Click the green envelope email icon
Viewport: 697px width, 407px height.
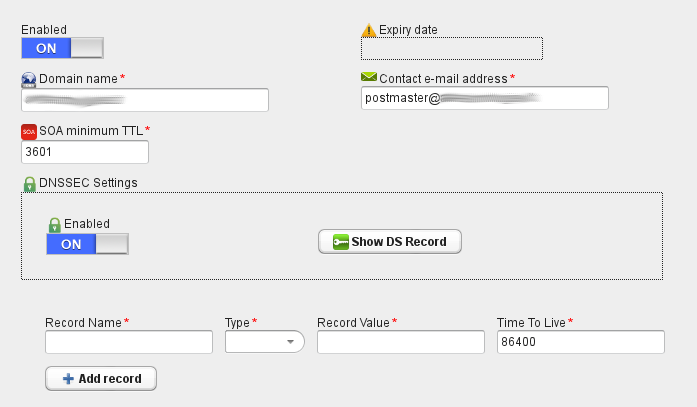pos(369,77)
